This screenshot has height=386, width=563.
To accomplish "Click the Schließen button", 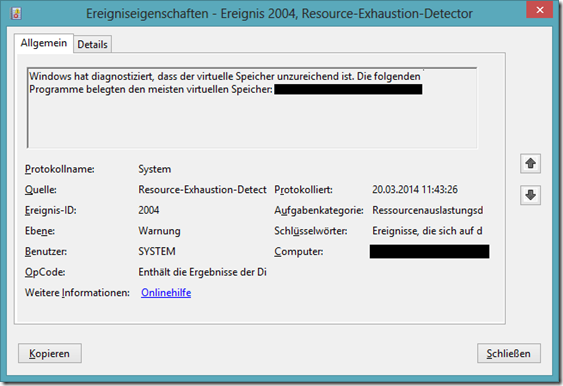I will point(509,353).
